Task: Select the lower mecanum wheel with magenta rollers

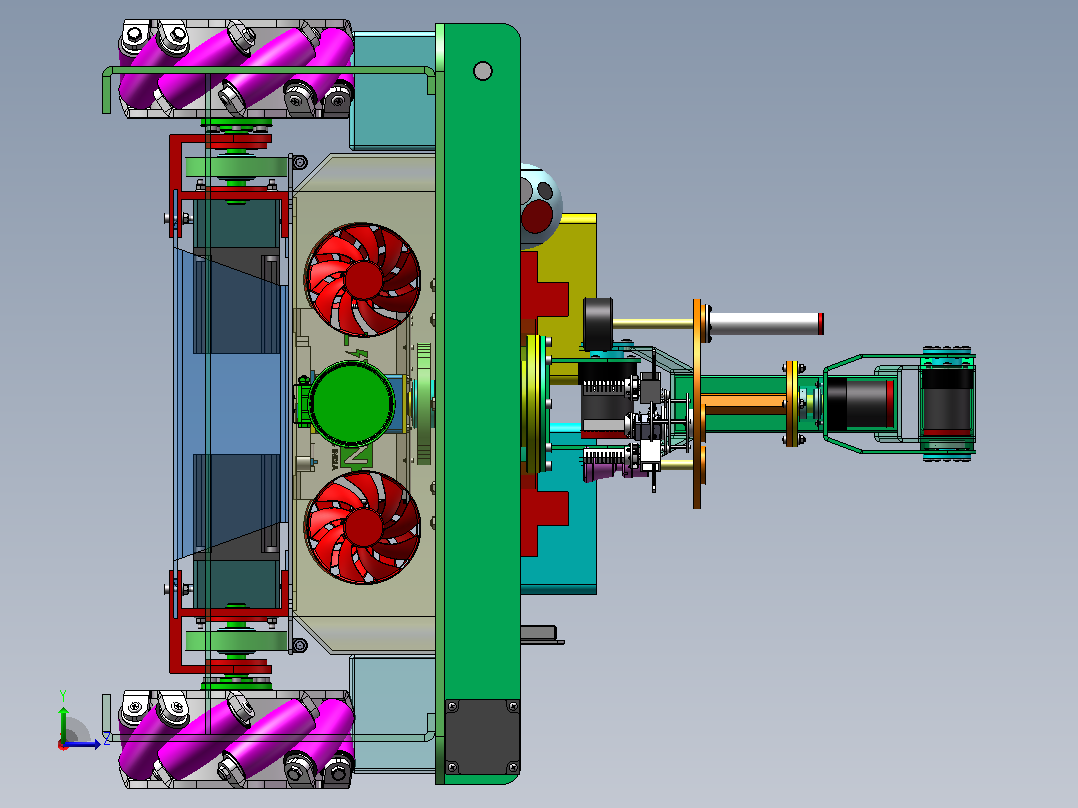Action: pos(236,739)
